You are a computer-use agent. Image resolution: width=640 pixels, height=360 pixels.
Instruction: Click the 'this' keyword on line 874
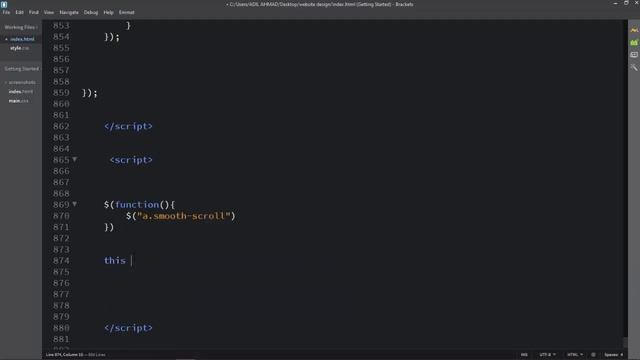click(x=115, y=260)
